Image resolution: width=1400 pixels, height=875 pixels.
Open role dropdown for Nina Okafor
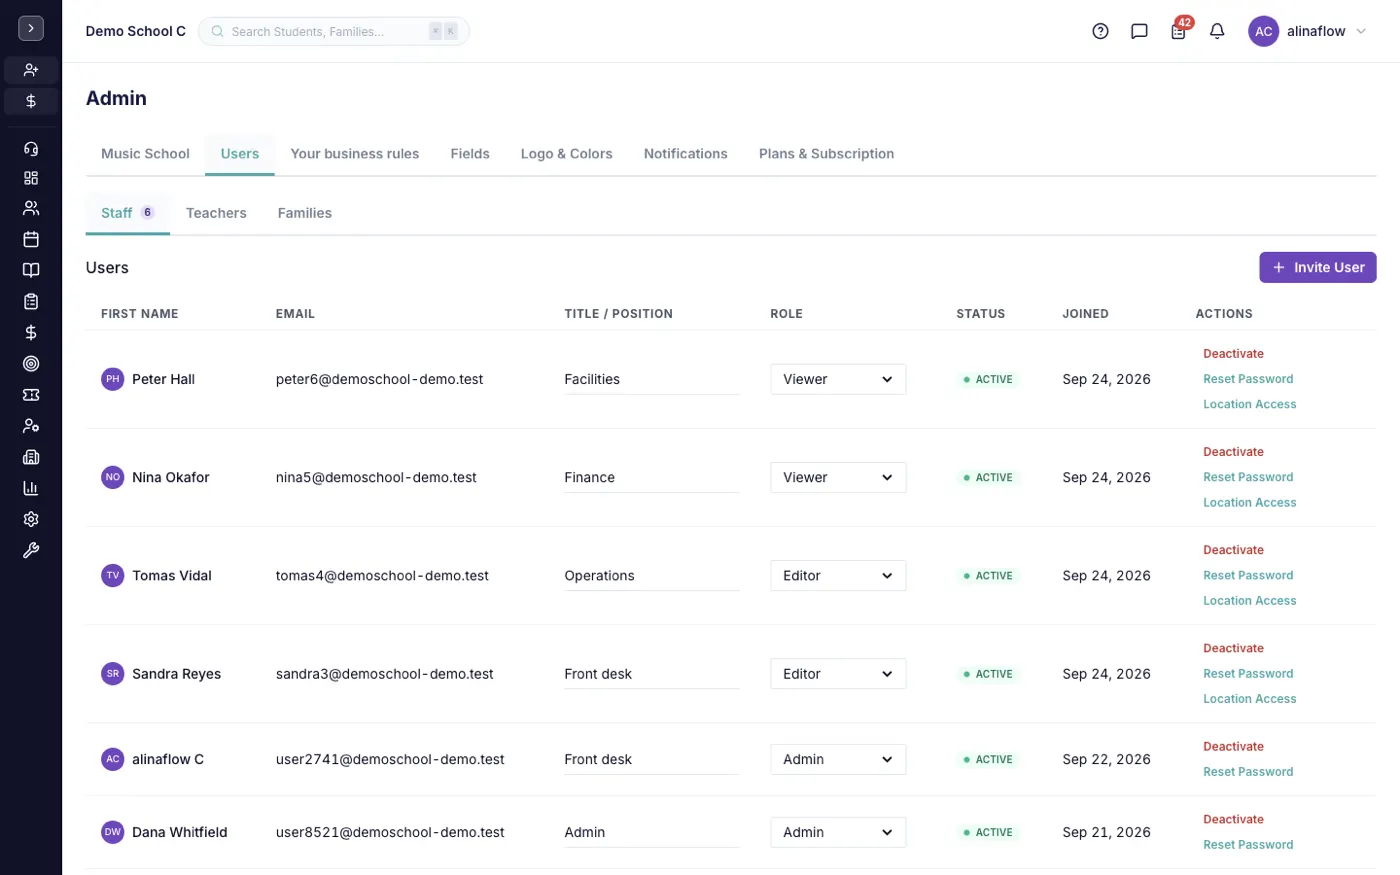(838, 477)
